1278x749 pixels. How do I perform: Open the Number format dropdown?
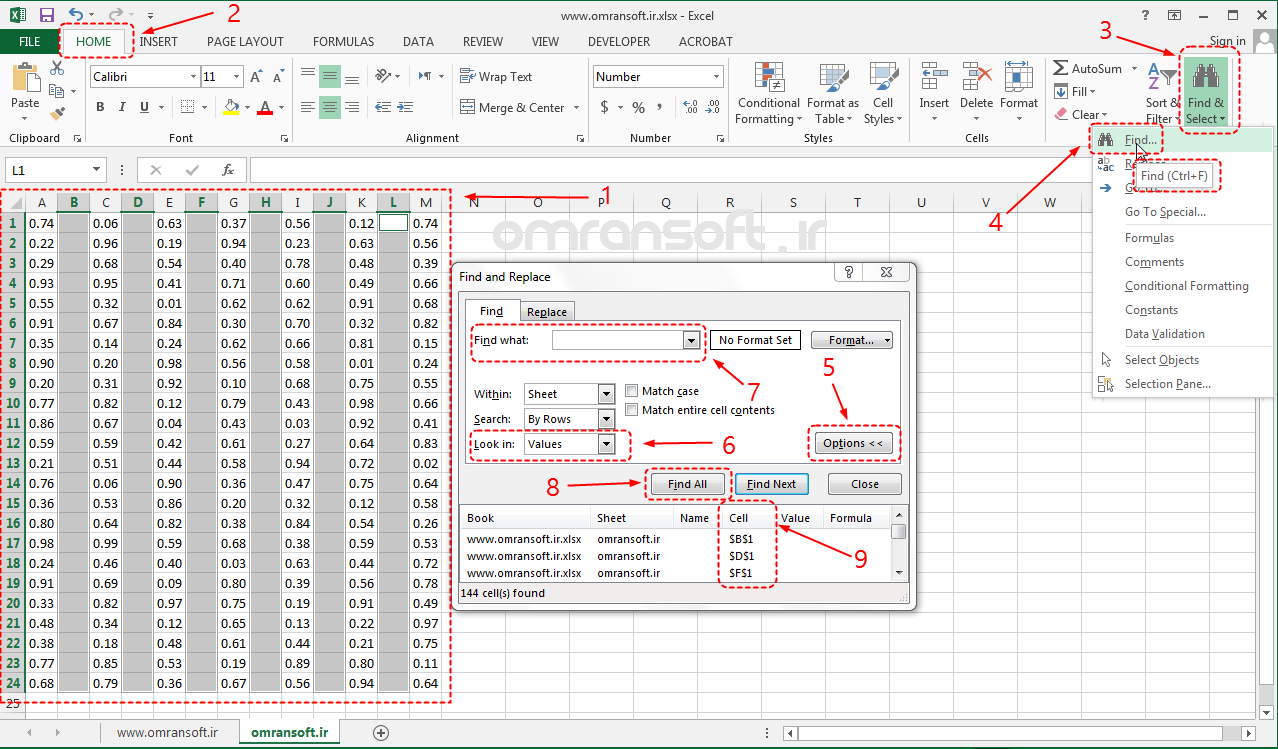(716, 77)
